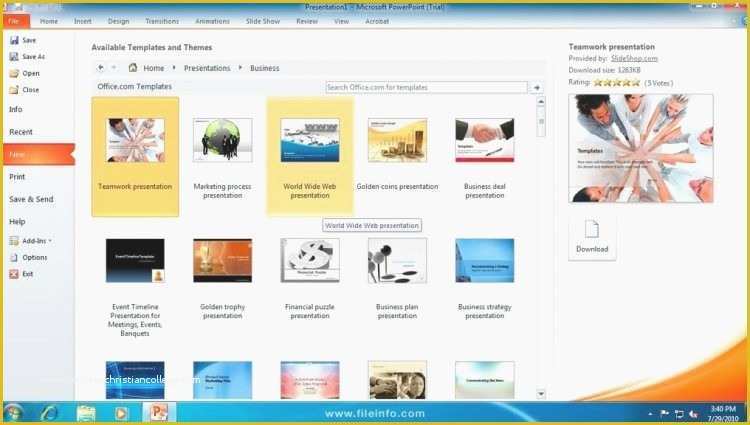
Task: Click the clock in the taskbar
Action: pyautogui.click(x=723, y=414)
